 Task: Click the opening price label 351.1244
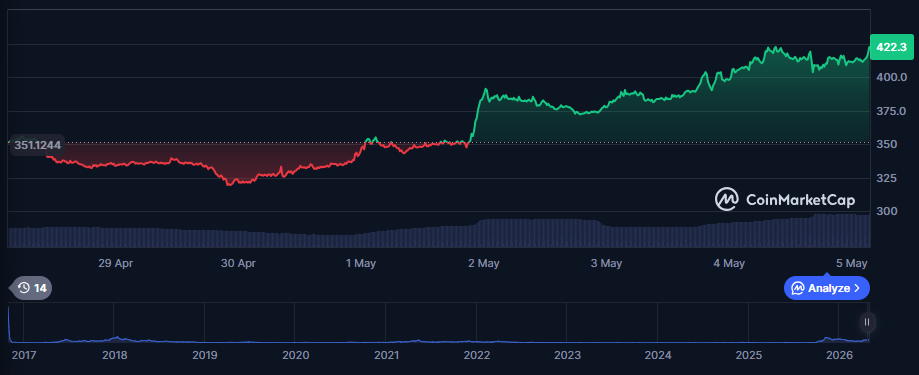pos(38,145)
